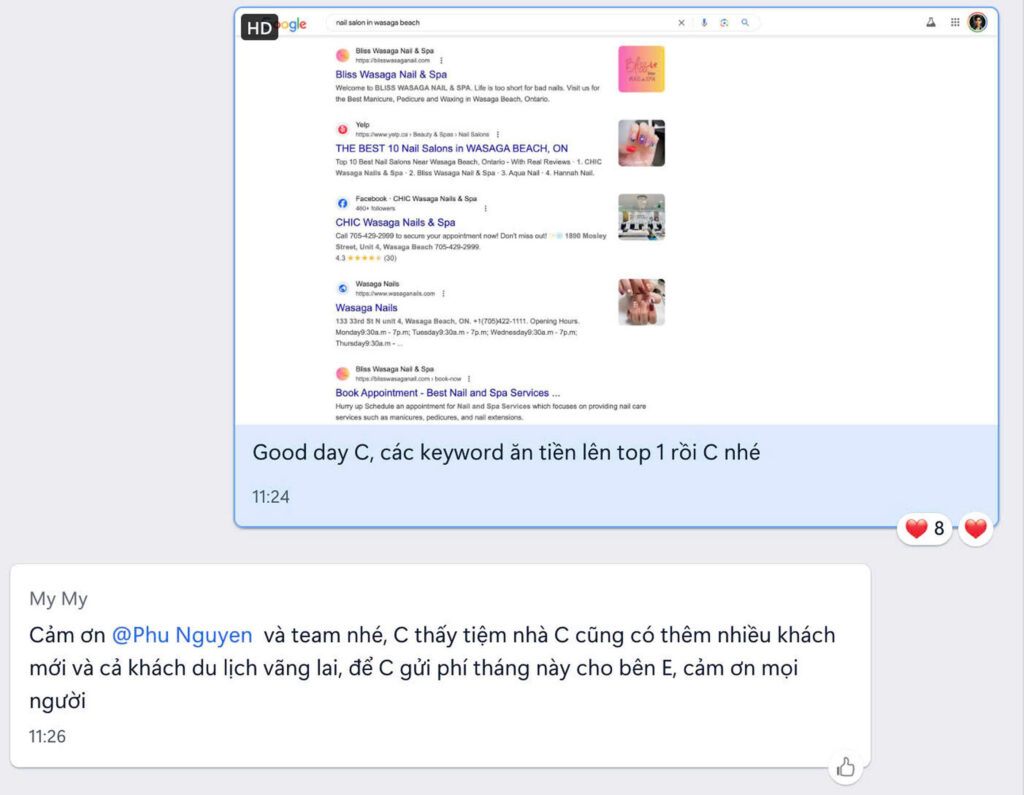
Task: Click the Google Lens image search icon
Action: 724,22
